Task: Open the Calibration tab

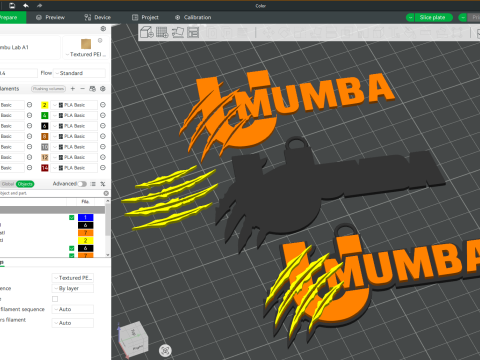Action: click(x=193, y=17)
